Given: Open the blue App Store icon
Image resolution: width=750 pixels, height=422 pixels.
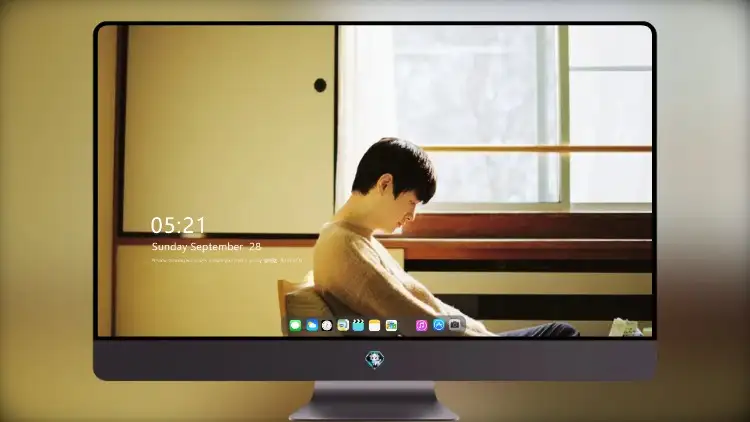Looking at the screenshot, I should tap(439, 325).
